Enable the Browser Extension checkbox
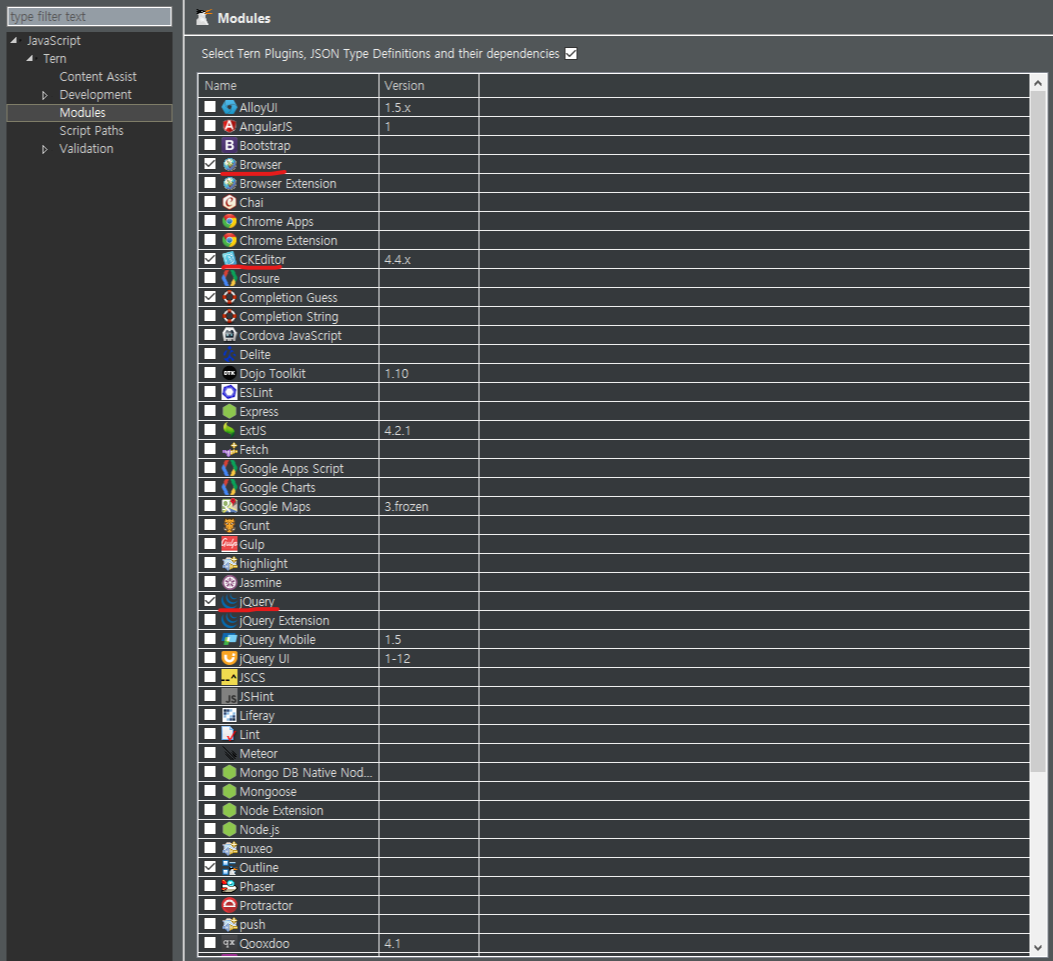The width and height of the screenshot is (1053, 961). pos(210,183)
